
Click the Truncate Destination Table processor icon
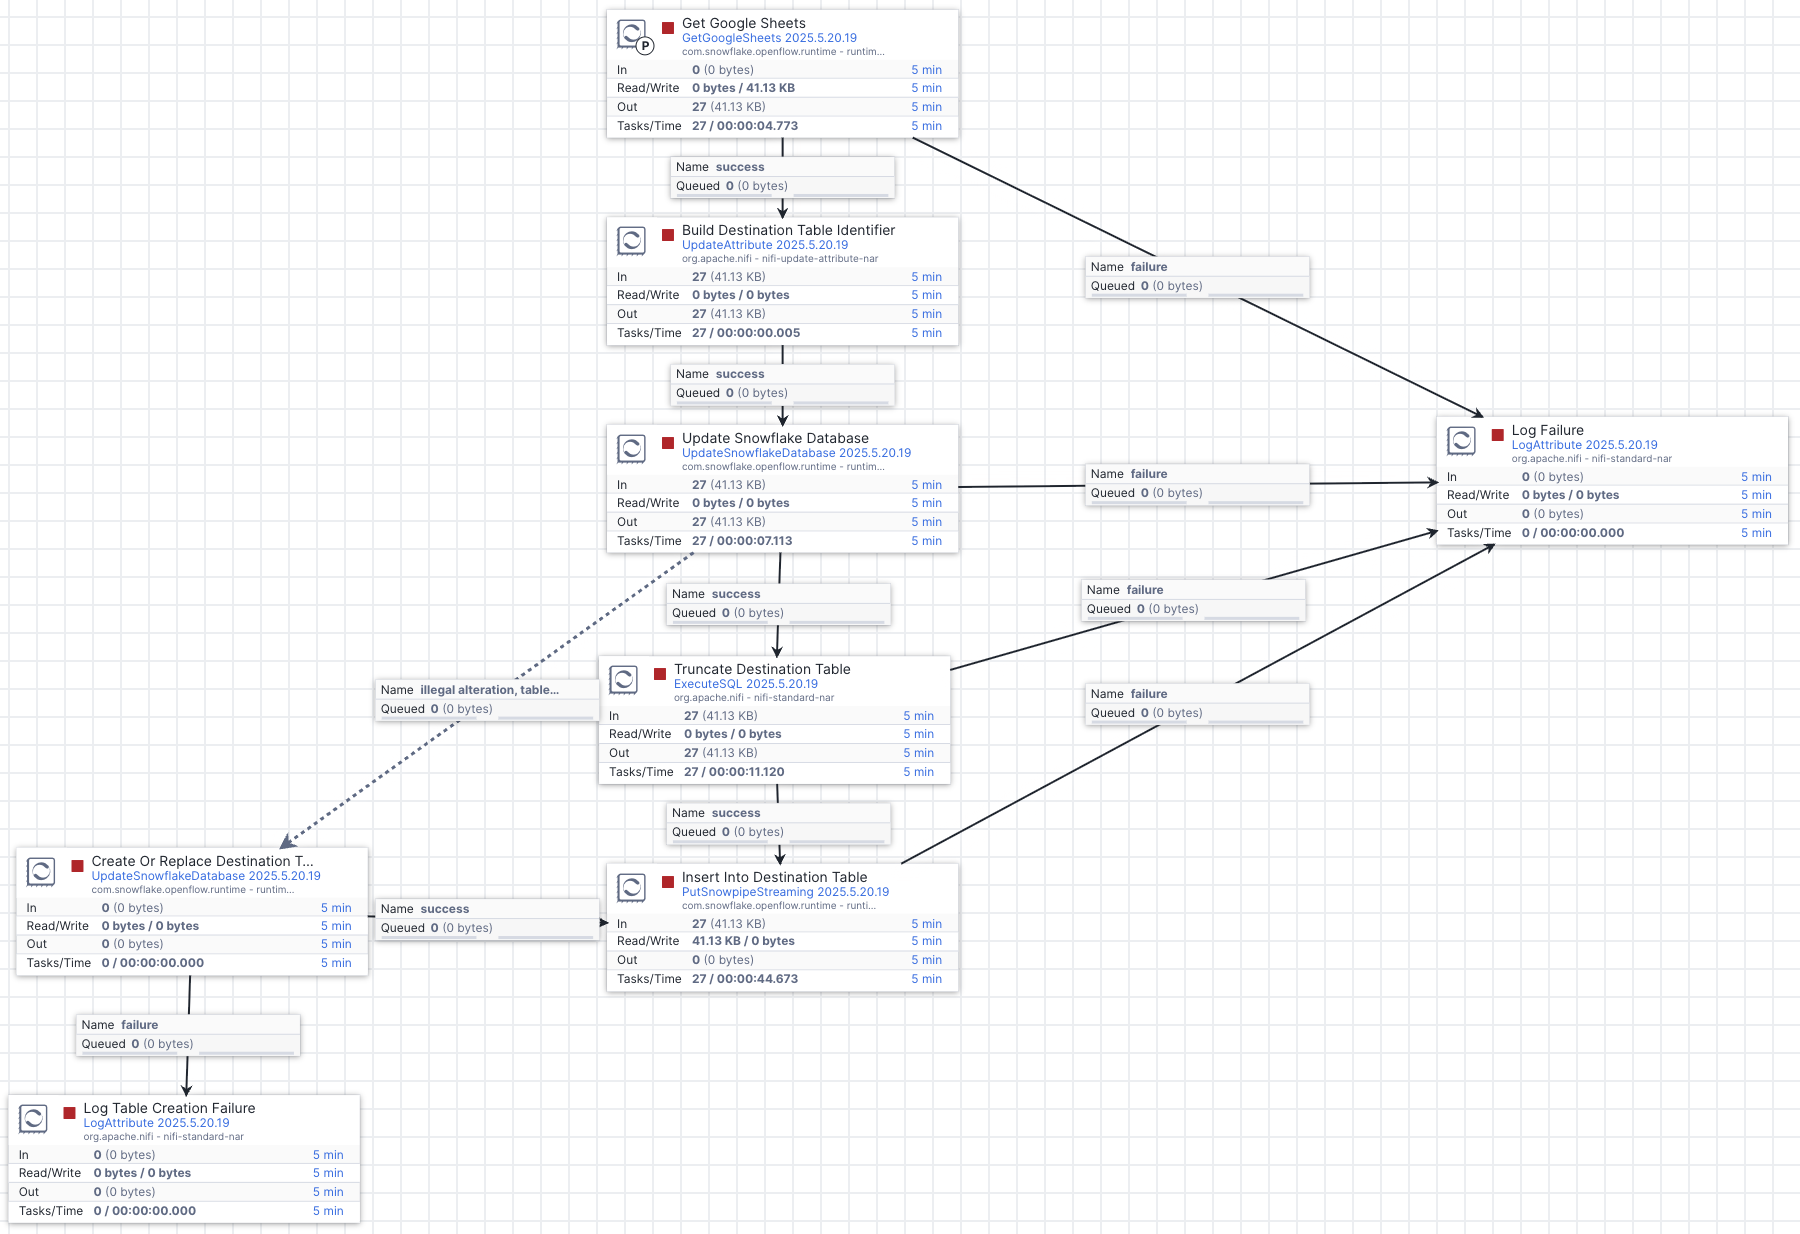[x=624, y=679]
